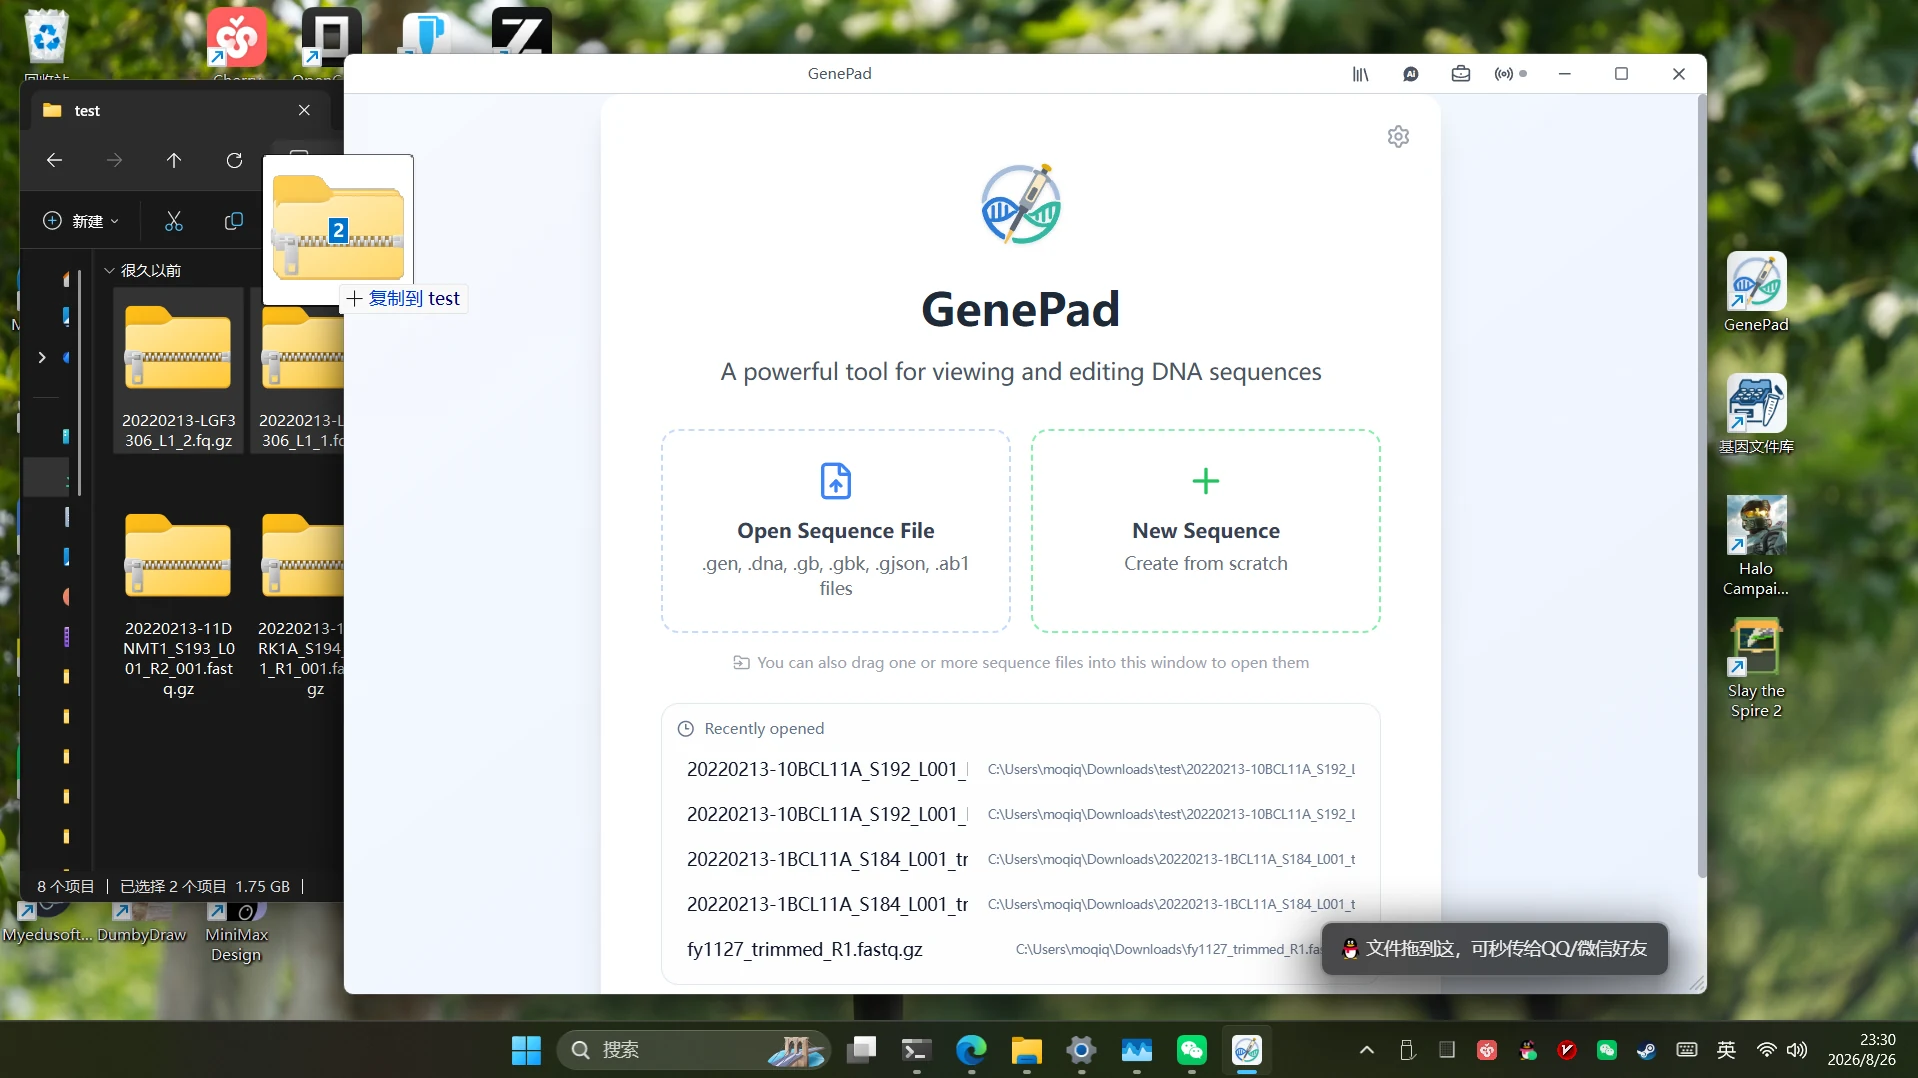Show hidden tray icons chevron
The image size is (1918, 1078).
(1367, 1050)
